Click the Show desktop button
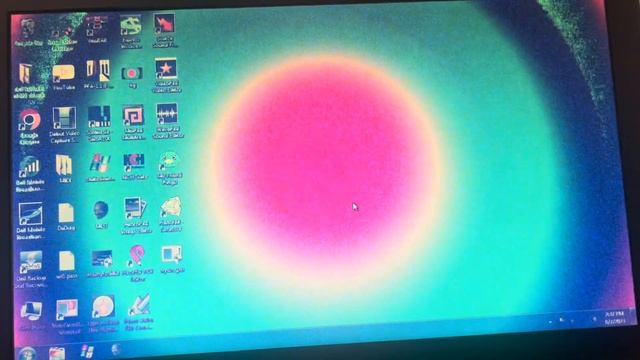 point(632,316)
